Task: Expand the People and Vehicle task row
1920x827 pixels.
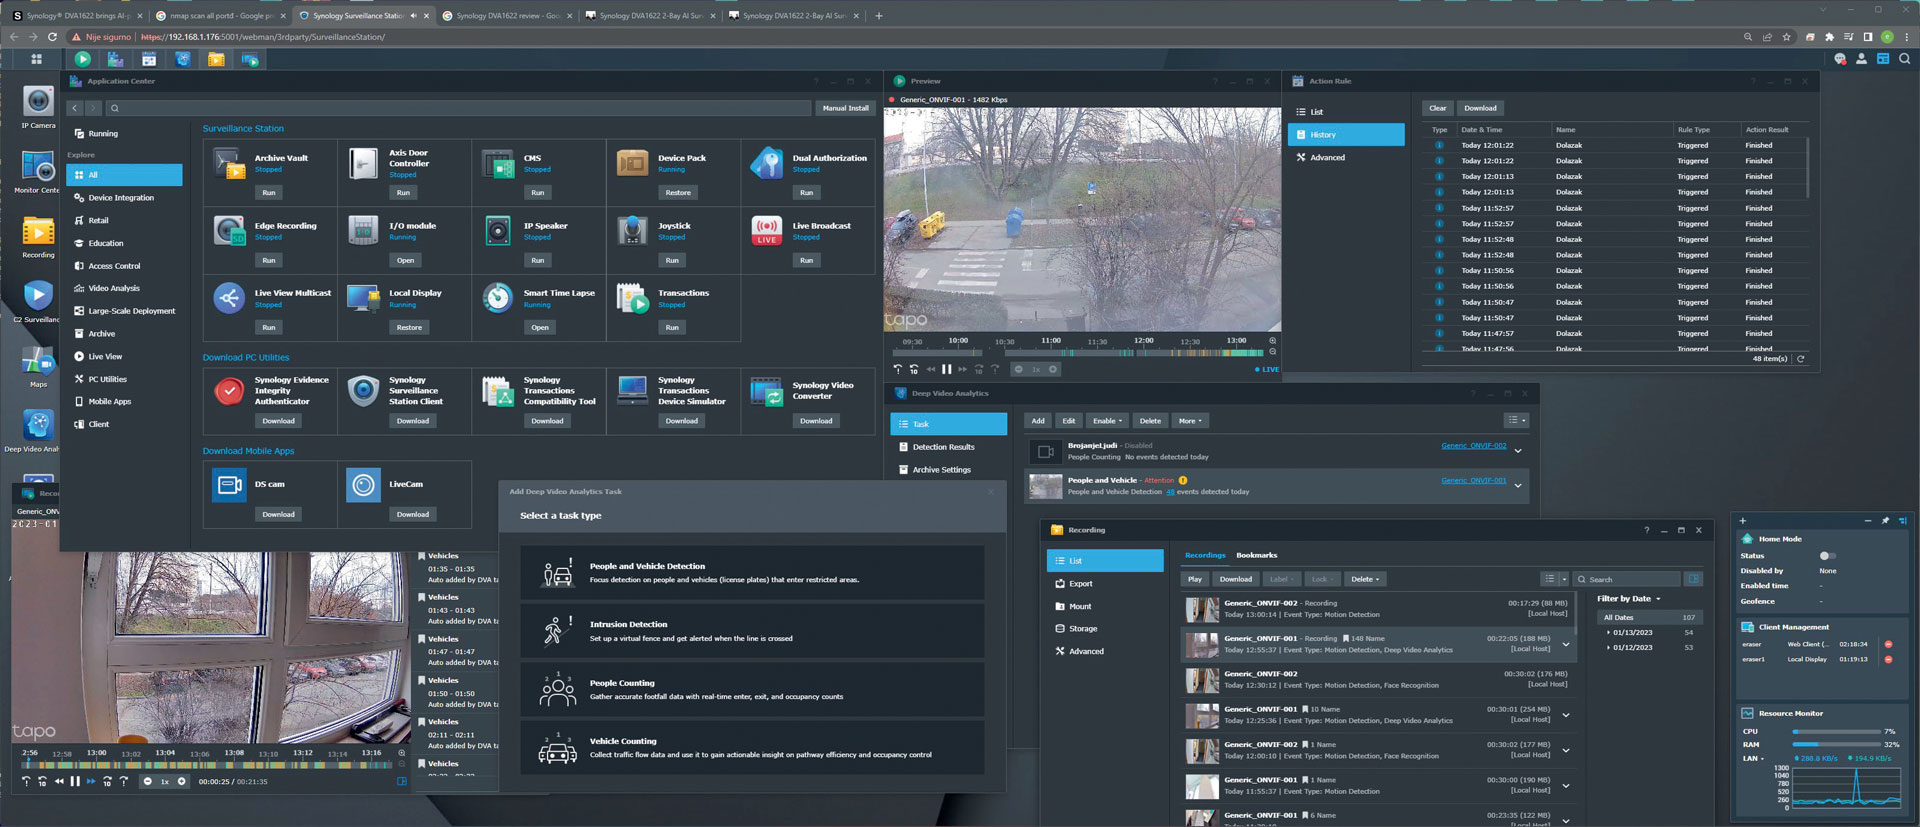Action: (x=1518, y=486)
